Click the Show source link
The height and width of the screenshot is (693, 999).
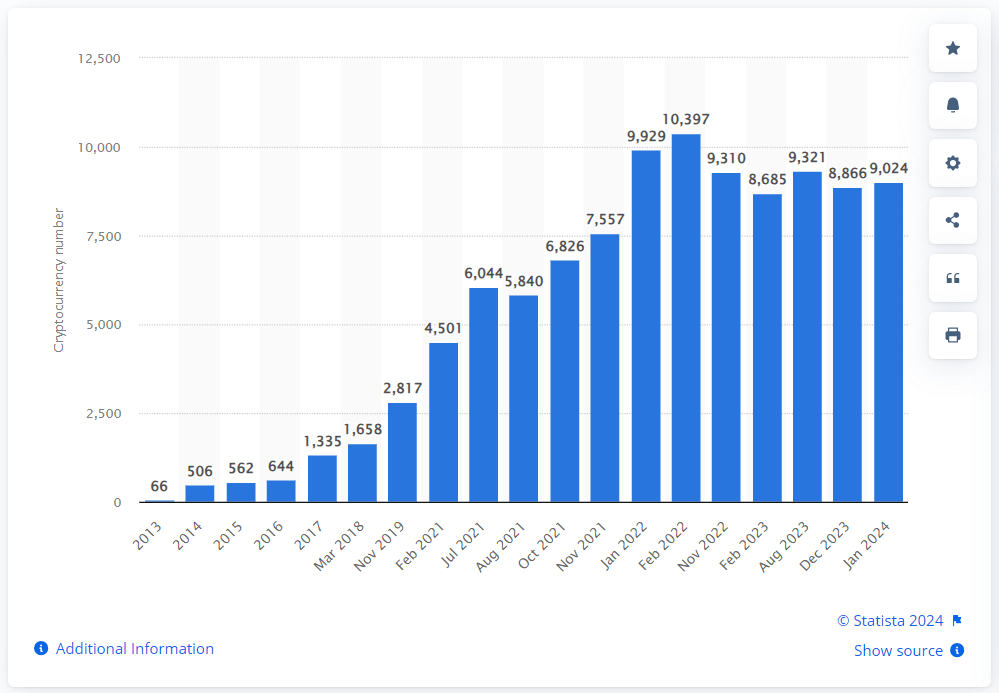[898, 651]
